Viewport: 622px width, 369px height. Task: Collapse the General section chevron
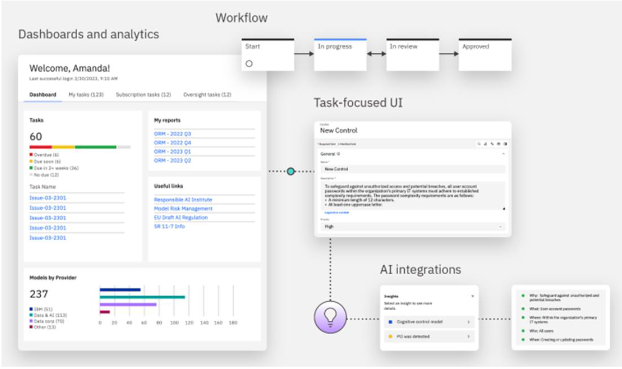(x=503, y=154)
